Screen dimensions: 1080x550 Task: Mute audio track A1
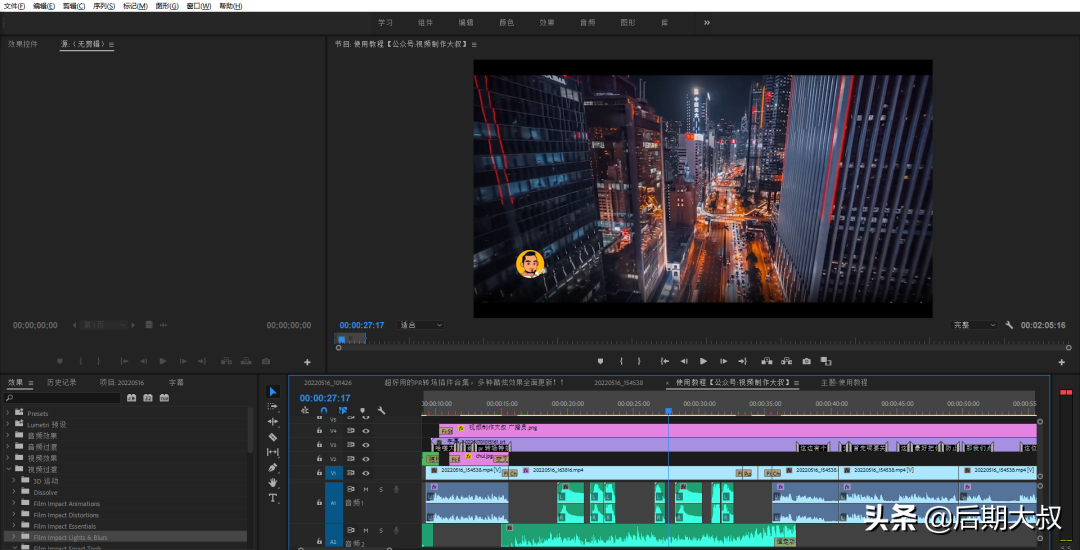(366, 489)
